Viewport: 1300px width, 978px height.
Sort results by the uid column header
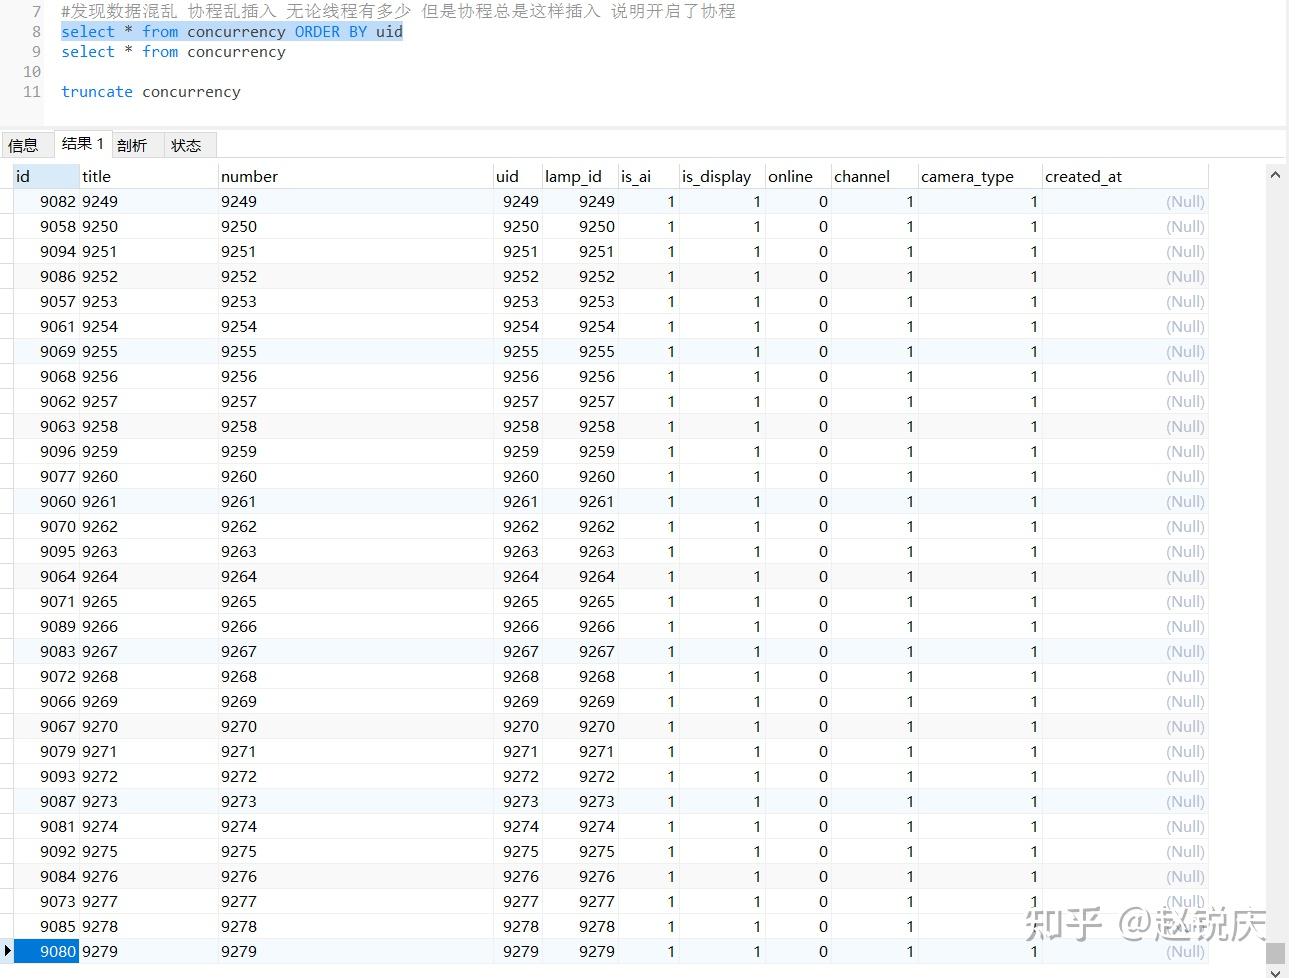tap(505, 176)
